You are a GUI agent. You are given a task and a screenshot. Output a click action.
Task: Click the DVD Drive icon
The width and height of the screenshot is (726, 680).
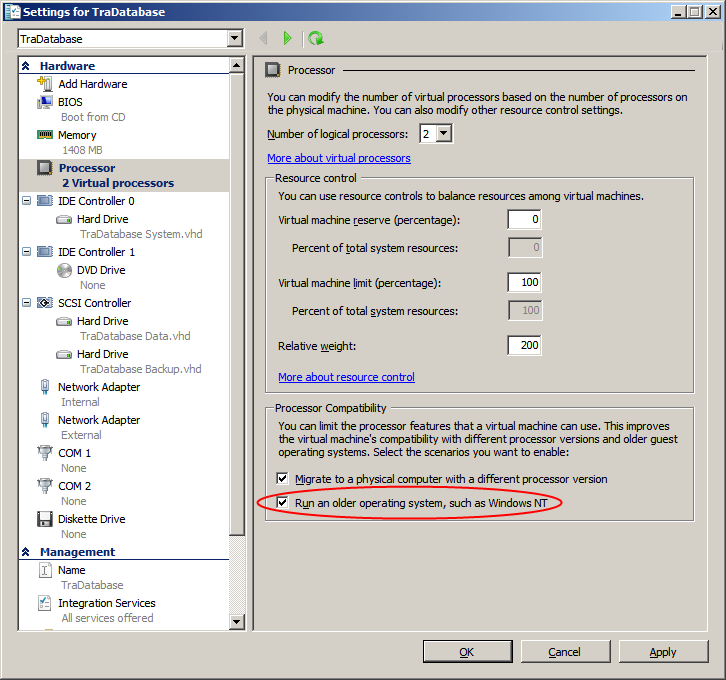point(63,270)
